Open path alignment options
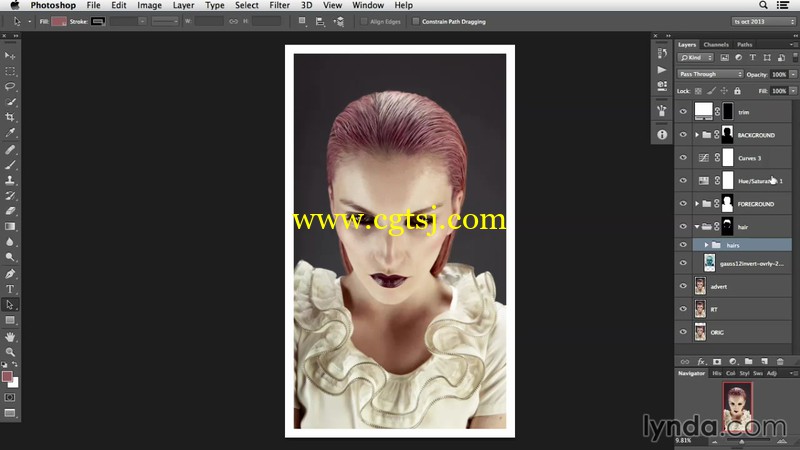Image resolution: width=800 pixels, height=450 pixels. coord(320,21)
